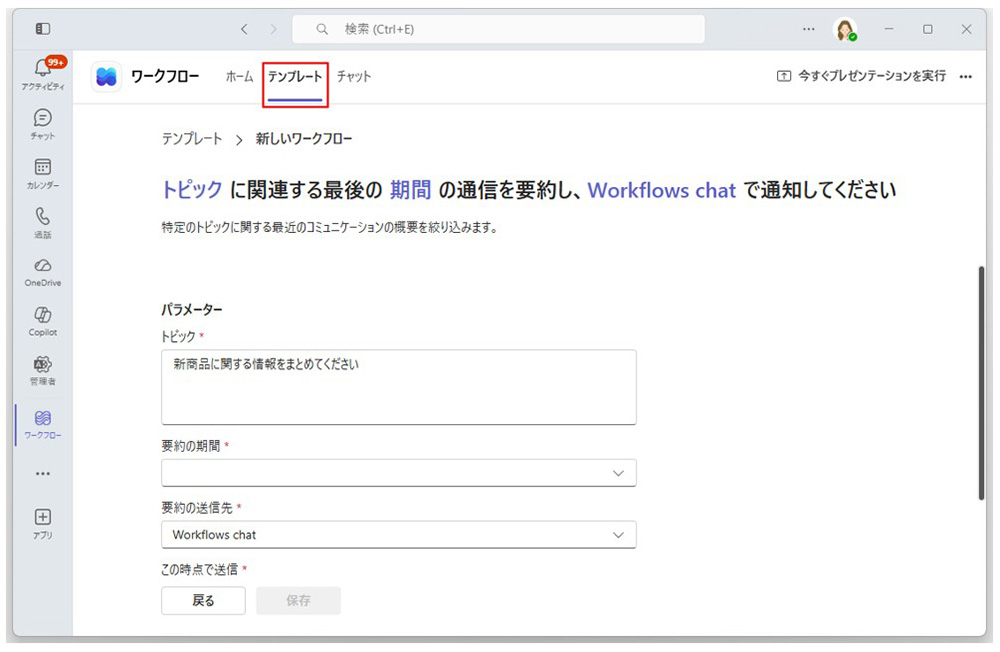Click into the トピック text area
Image resolution: width=1000 pixels, height=652 pixels.
399,387
